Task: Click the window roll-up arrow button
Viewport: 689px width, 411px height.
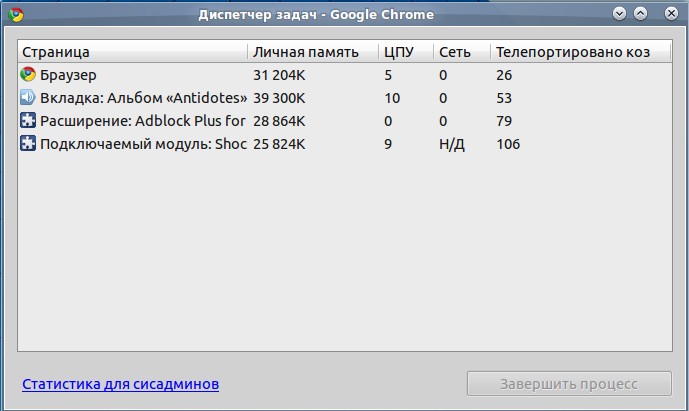Action: pos(640,13)
